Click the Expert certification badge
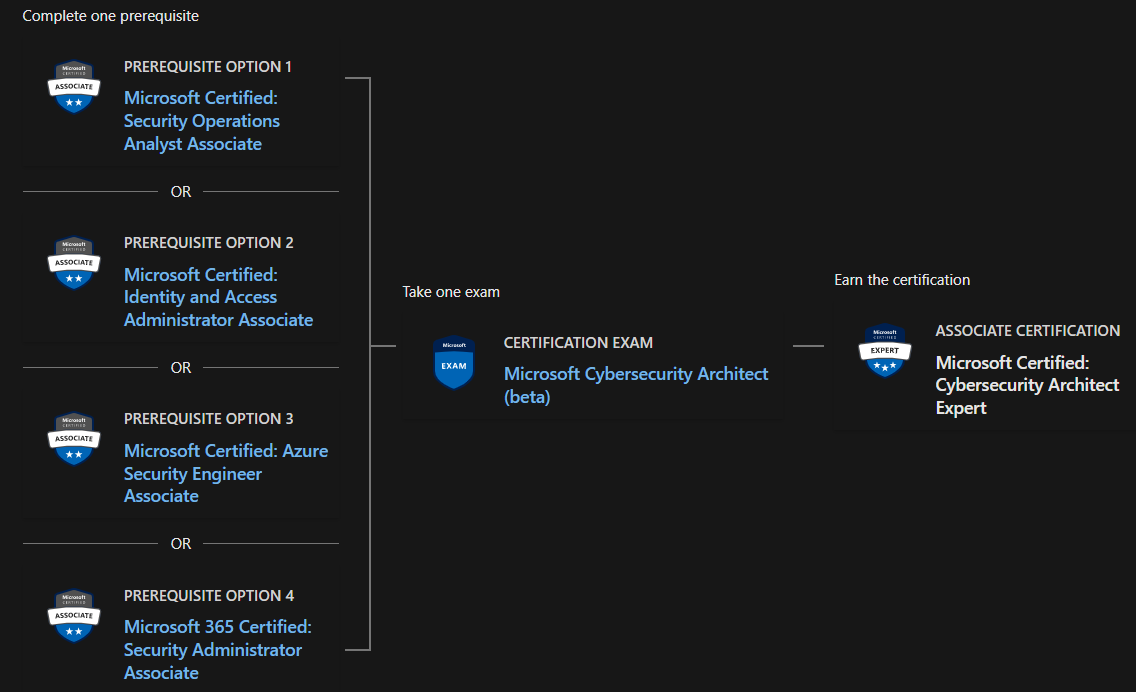Viewport: 1136px width, 692px height. [x=885, y=351]
